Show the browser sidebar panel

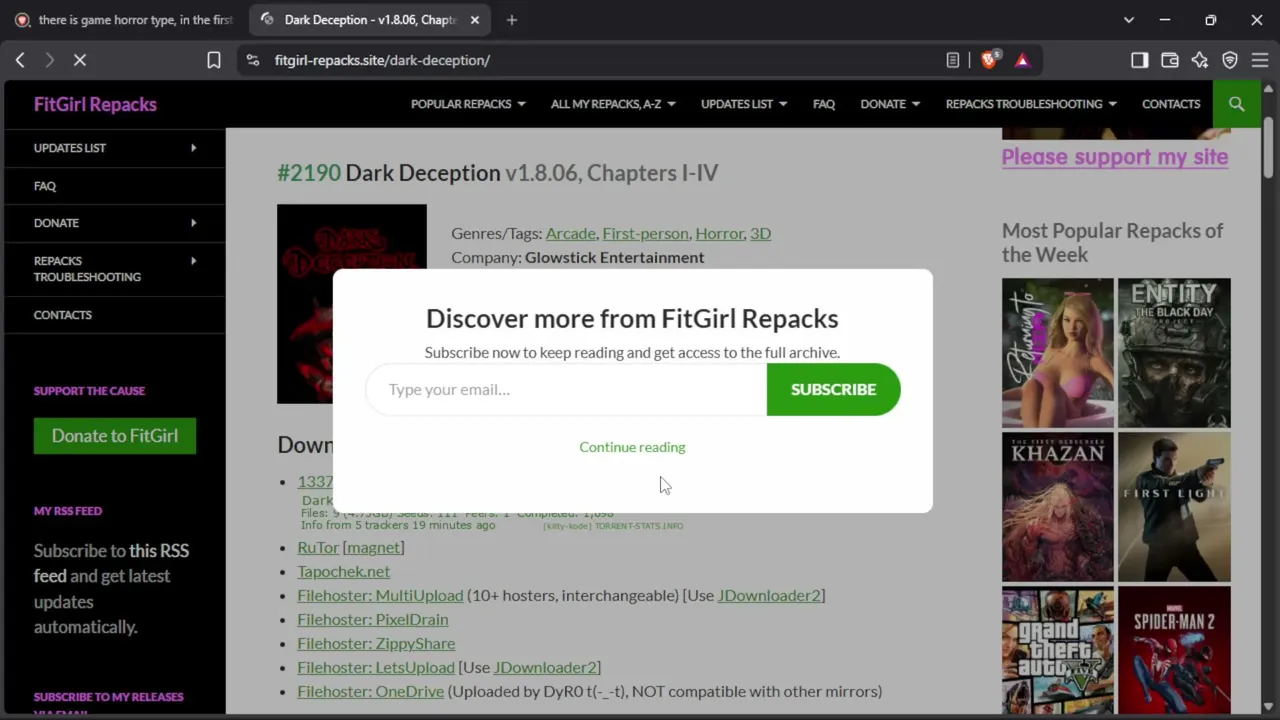(x=1139, y=60)
